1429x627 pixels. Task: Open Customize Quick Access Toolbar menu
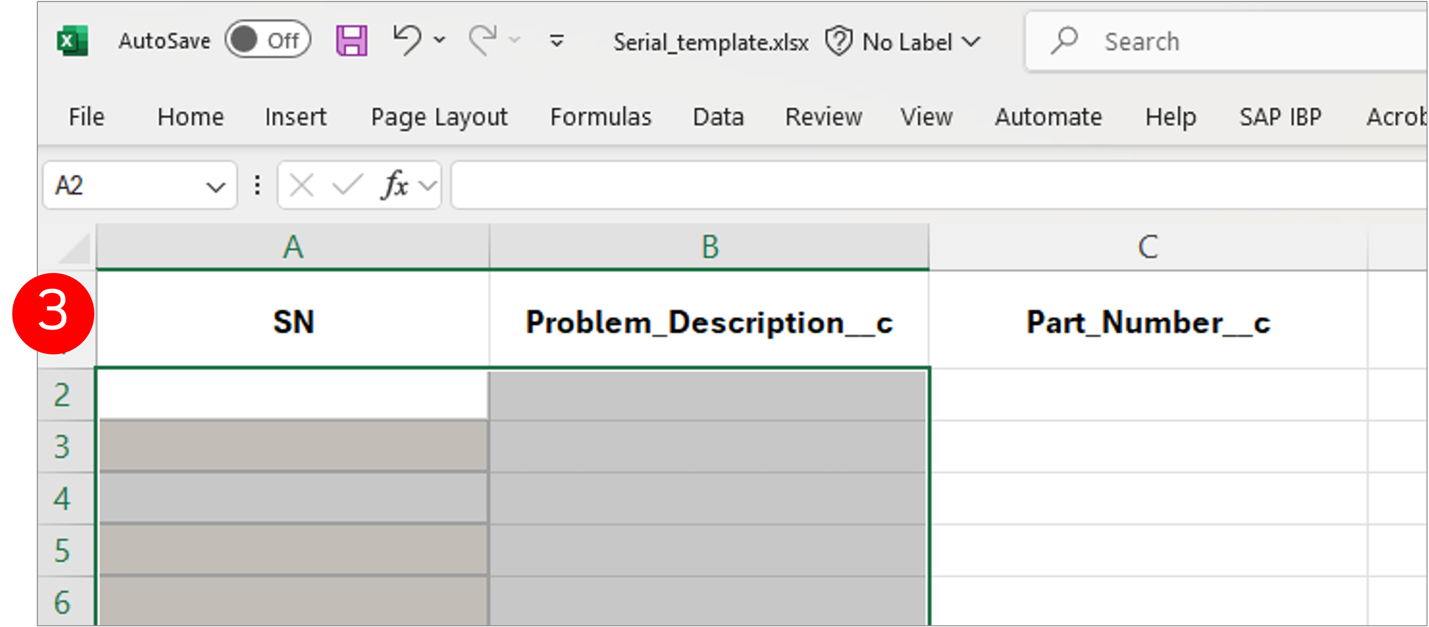click(x=557, y=41)
